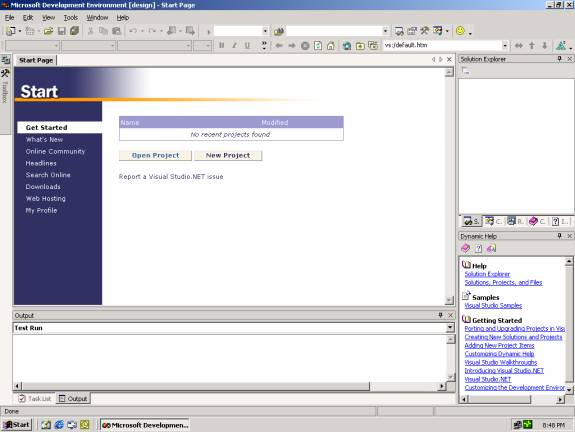Toggle auto-hide pin on Dynamic Help panel

(560, 236)
